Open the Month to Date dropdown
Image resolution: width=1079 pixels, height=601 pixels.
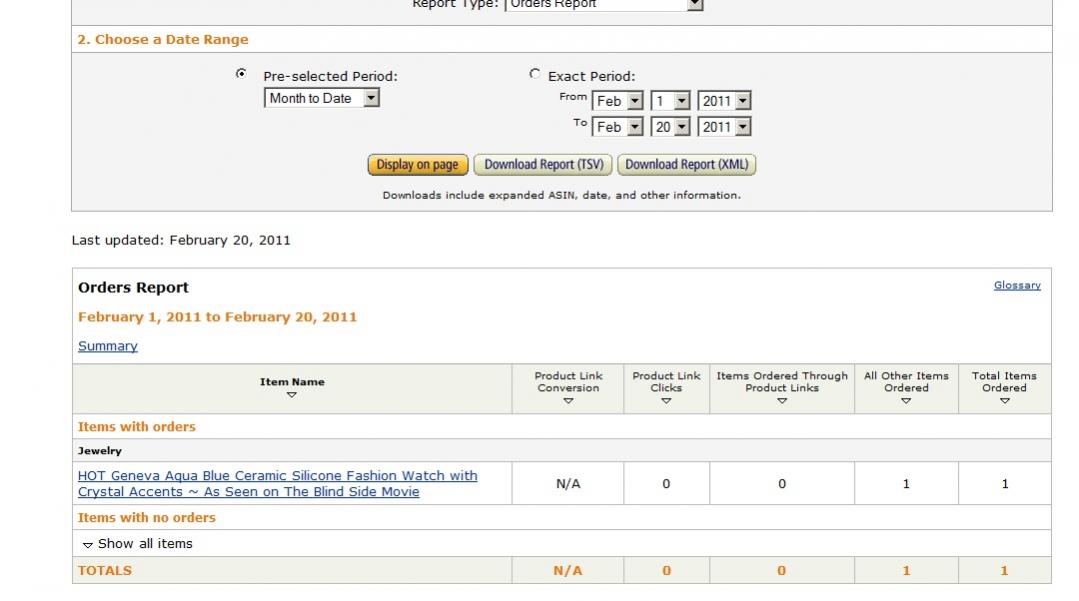371,98
